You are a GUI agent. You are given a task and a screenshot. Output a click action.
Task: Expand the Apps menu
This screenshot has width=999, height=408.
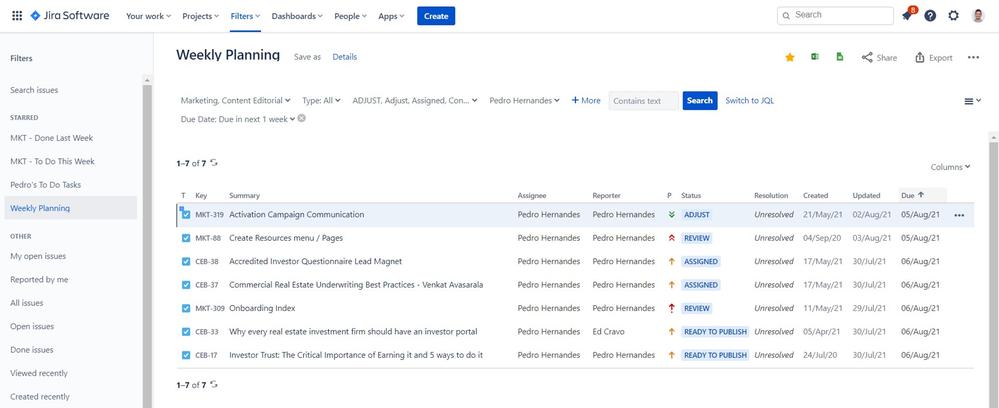point(391,16)
